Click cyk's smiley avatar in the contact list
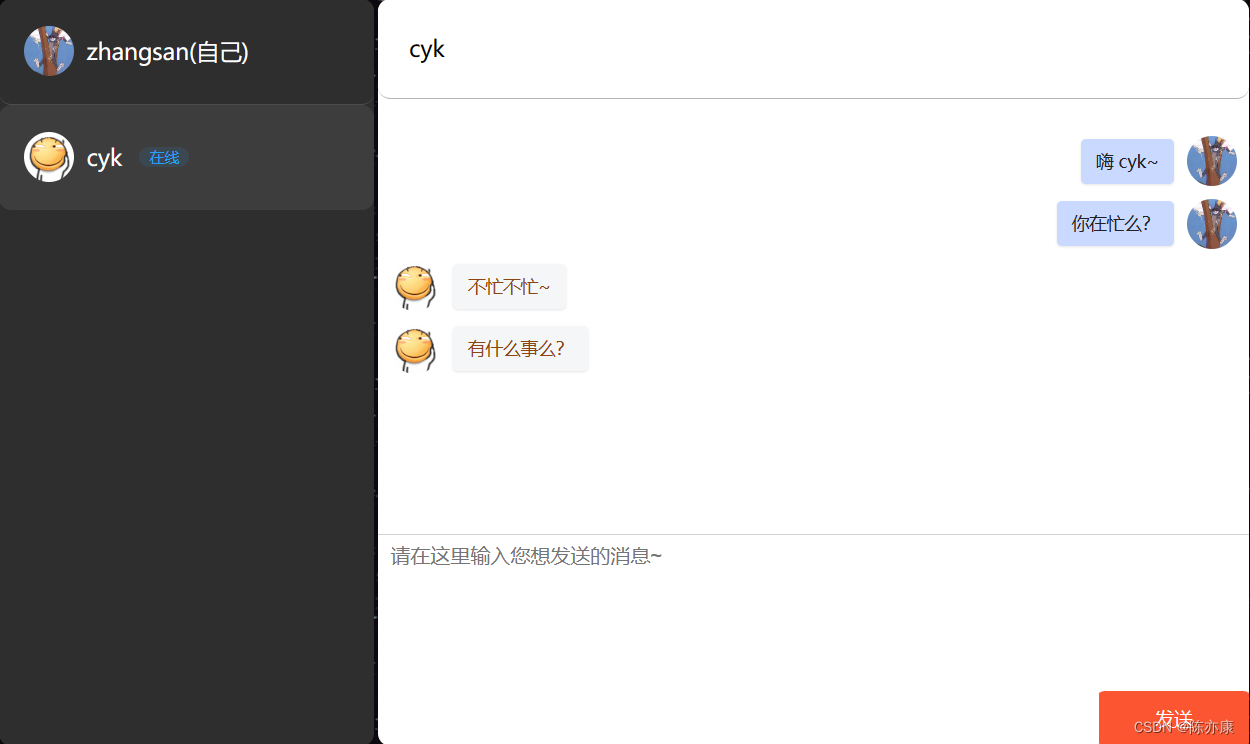 click(49, 157)
